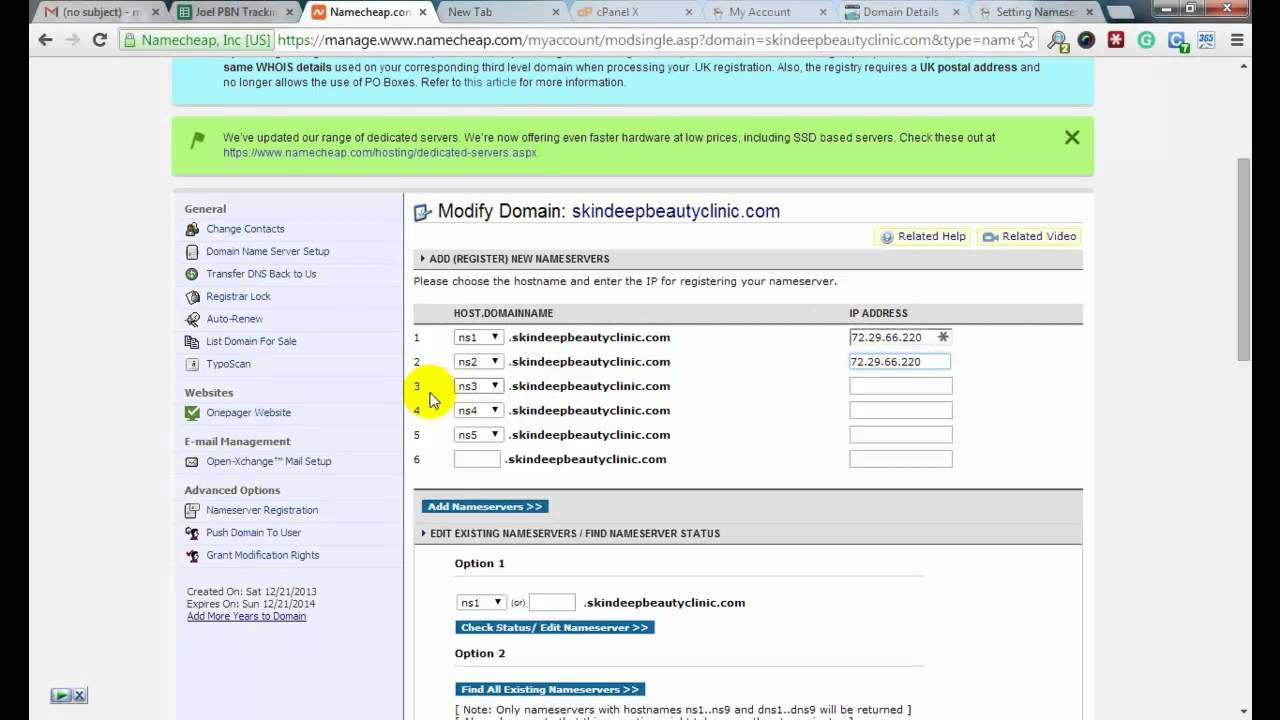The height and width of the screenshot is (720, 1280).
Task: Click Add More Years to Domain link
Action: 246,616
